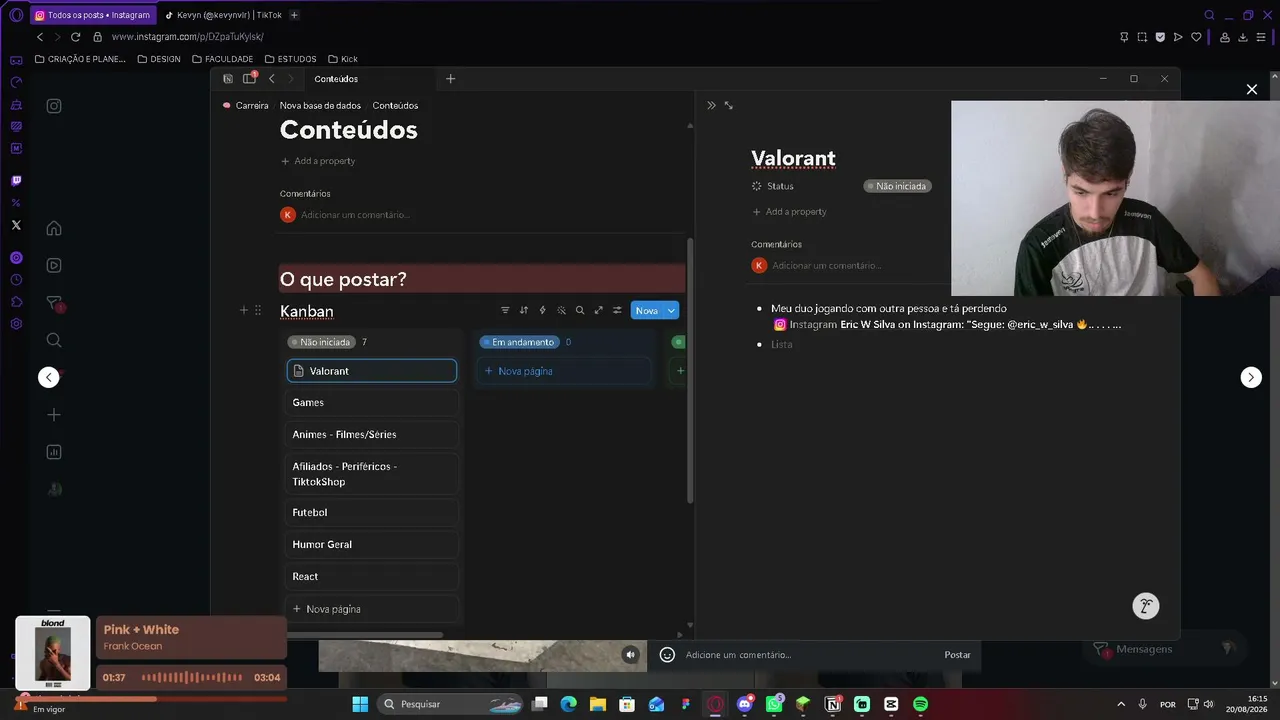The image size is (1280, 720).
Task: Focus comment field in Valorant side panel
Action: coord(826,265)
